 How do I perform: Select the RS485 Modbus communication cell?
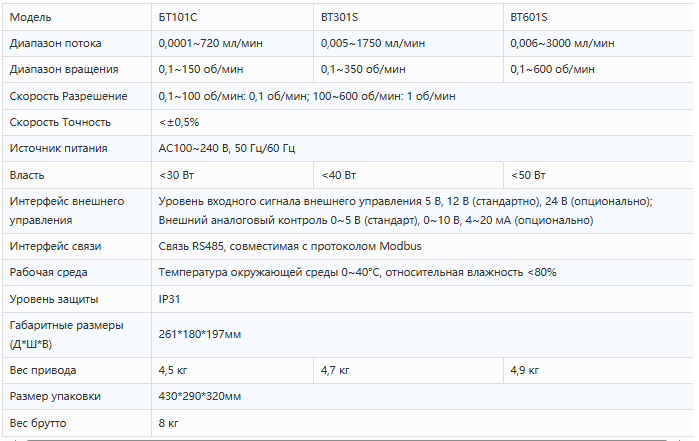point(424,246)
